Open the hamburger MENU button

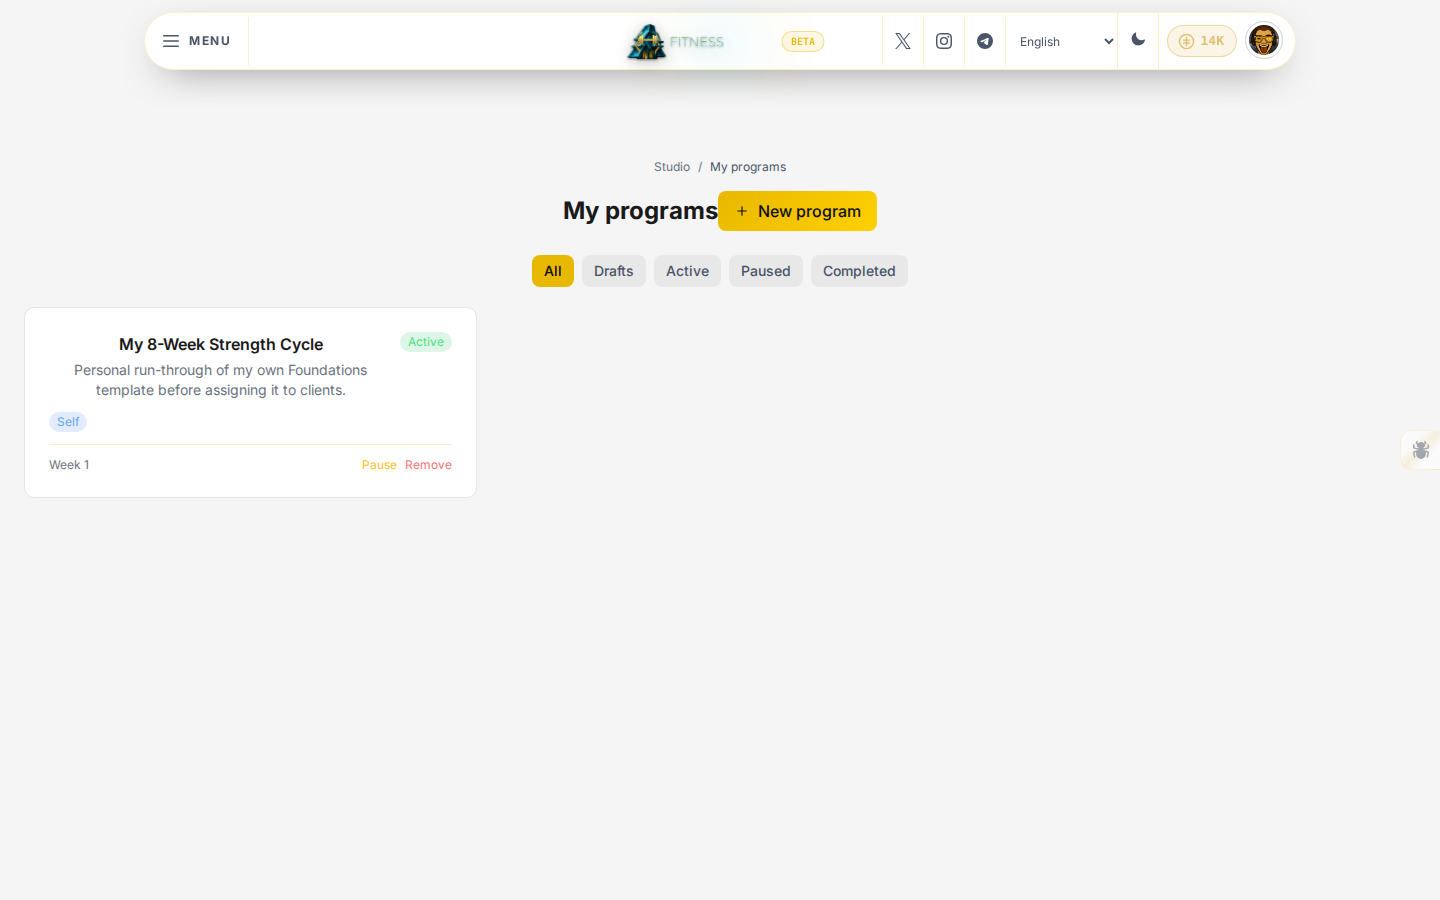point(197,41)
